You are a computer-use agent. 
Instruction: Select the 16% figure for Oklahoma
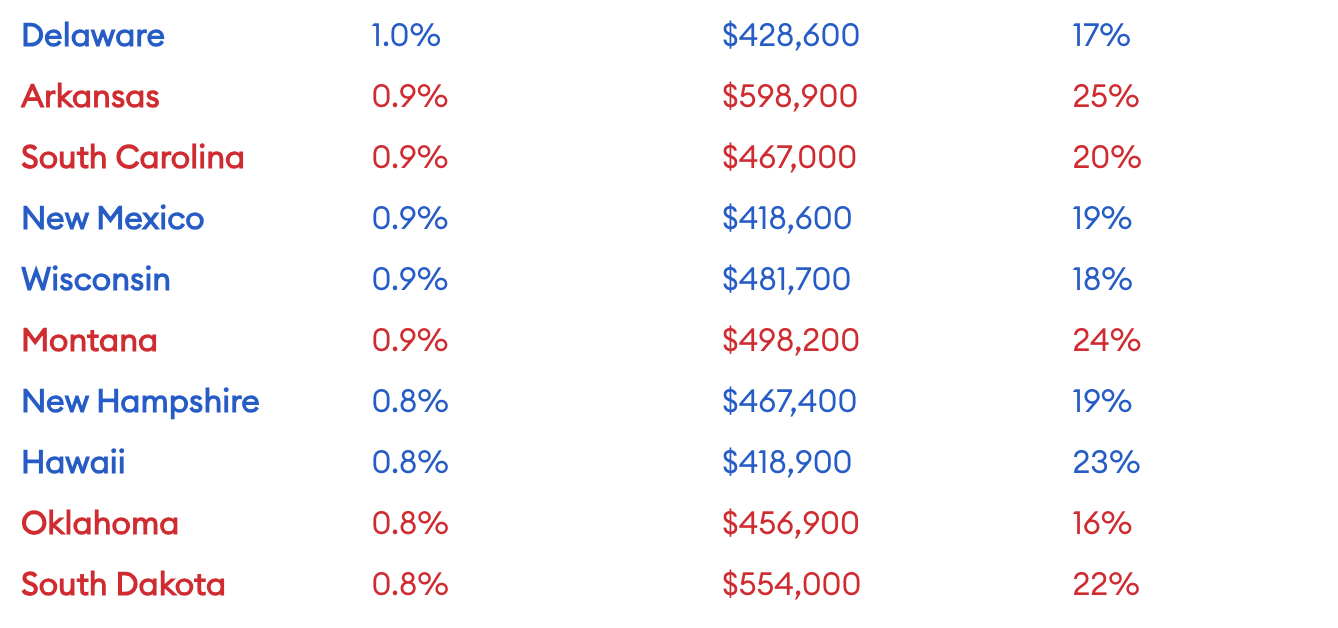1102,524
